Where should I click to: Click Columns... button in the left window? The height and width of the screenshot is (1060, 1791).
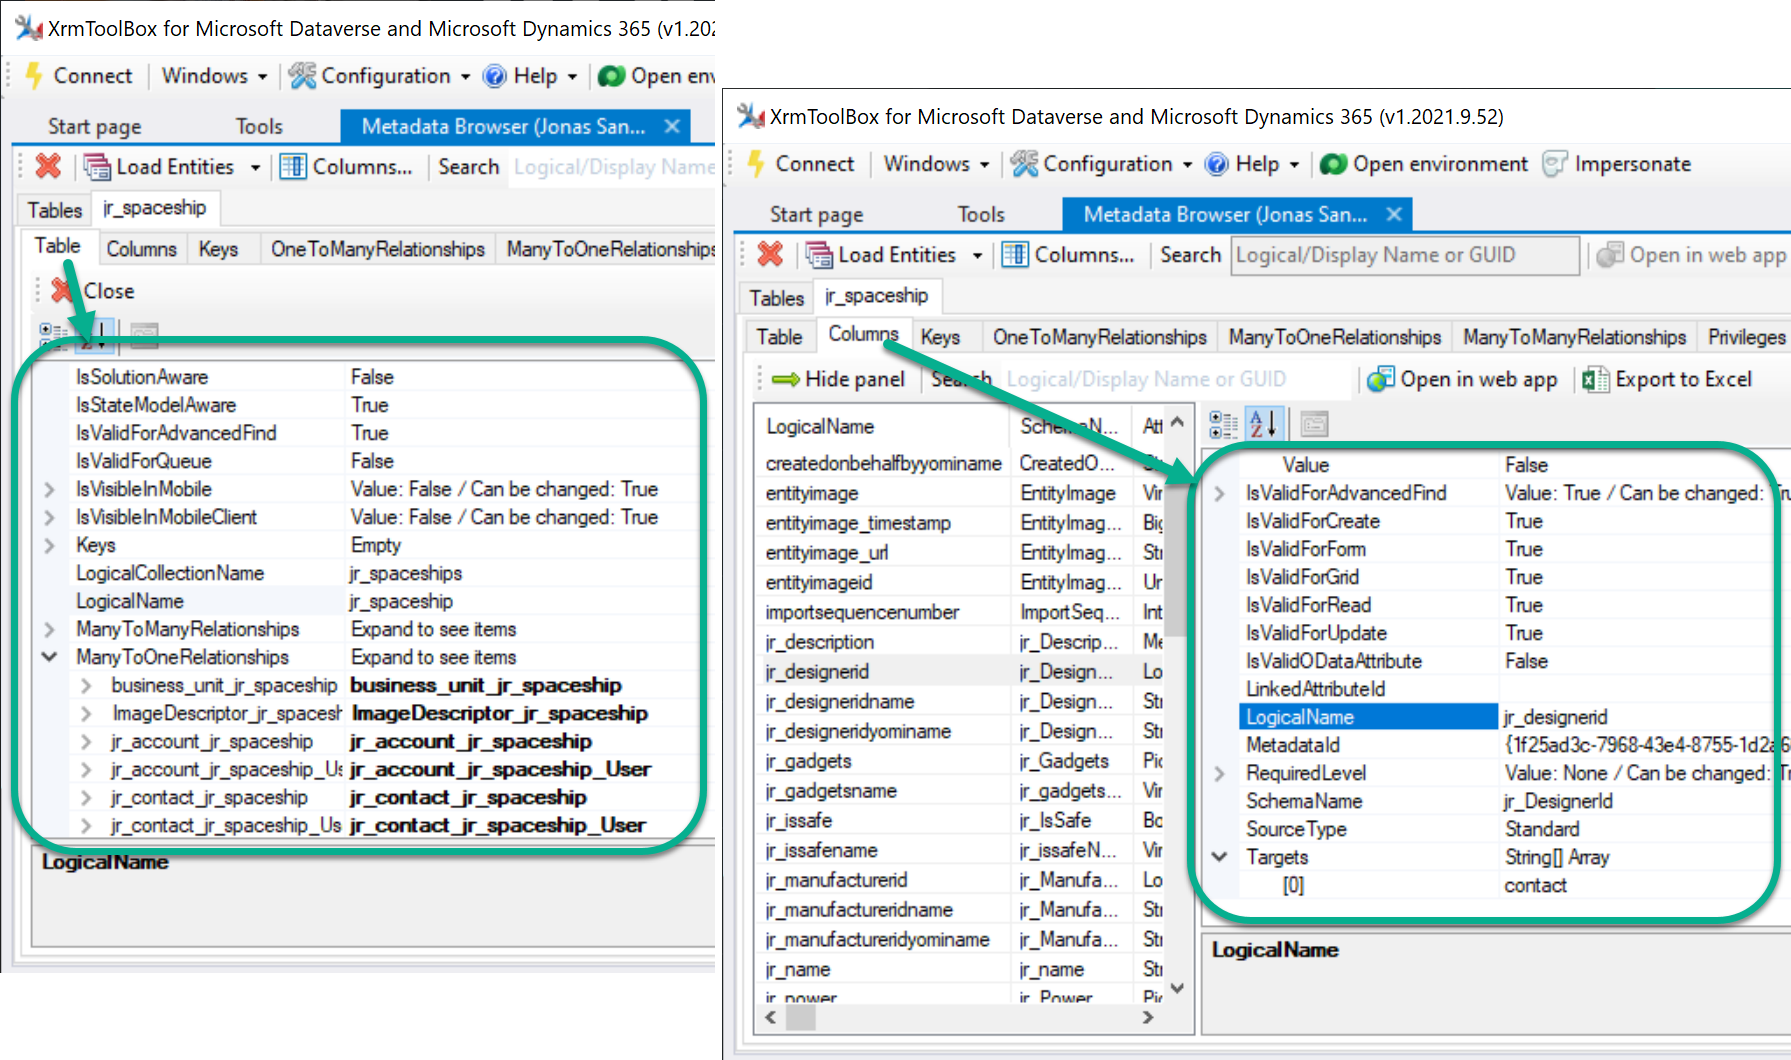pos(346,167)
